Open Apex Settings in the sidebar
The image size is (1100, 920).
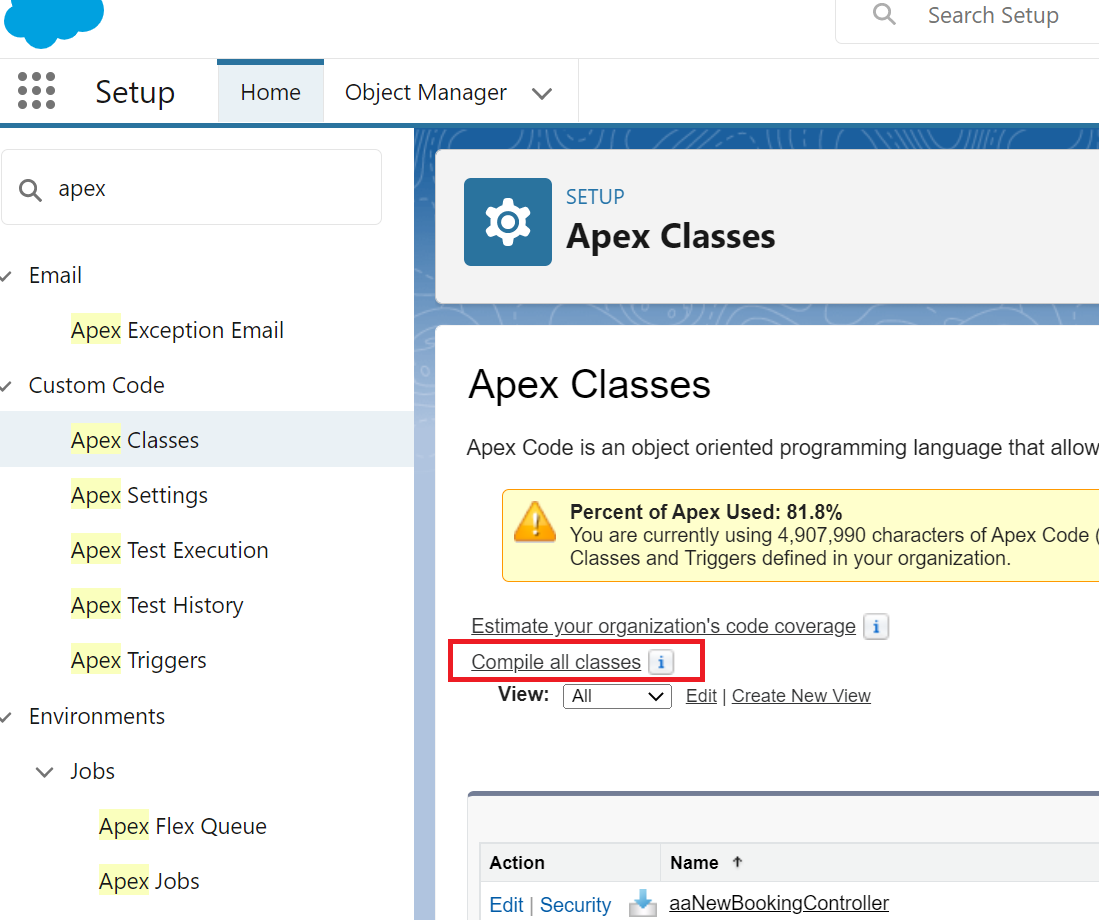(x=140, y=495)
